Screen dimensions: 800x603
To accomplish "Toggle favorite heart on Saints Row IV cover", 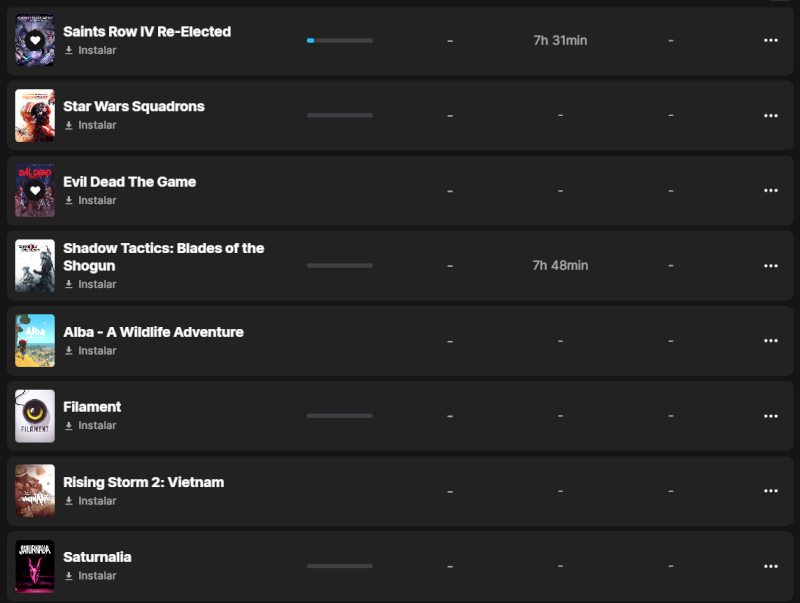I will 35,40.
